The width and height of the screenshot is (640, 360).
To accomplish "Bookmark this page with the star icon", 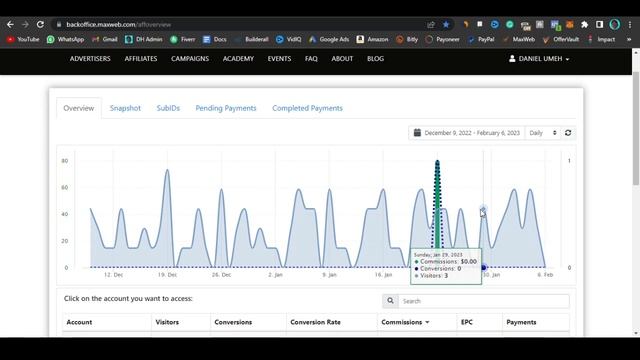I will [x=446, y=24].
